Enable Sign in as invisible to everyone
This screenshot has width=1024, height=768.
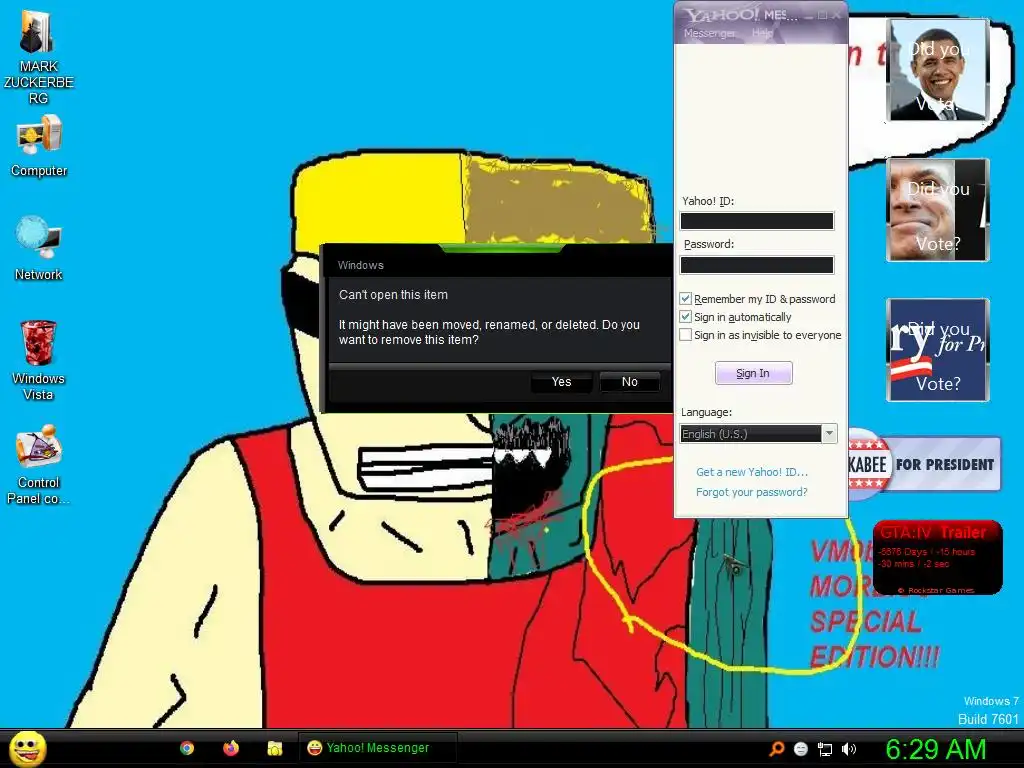click(685, 335)
